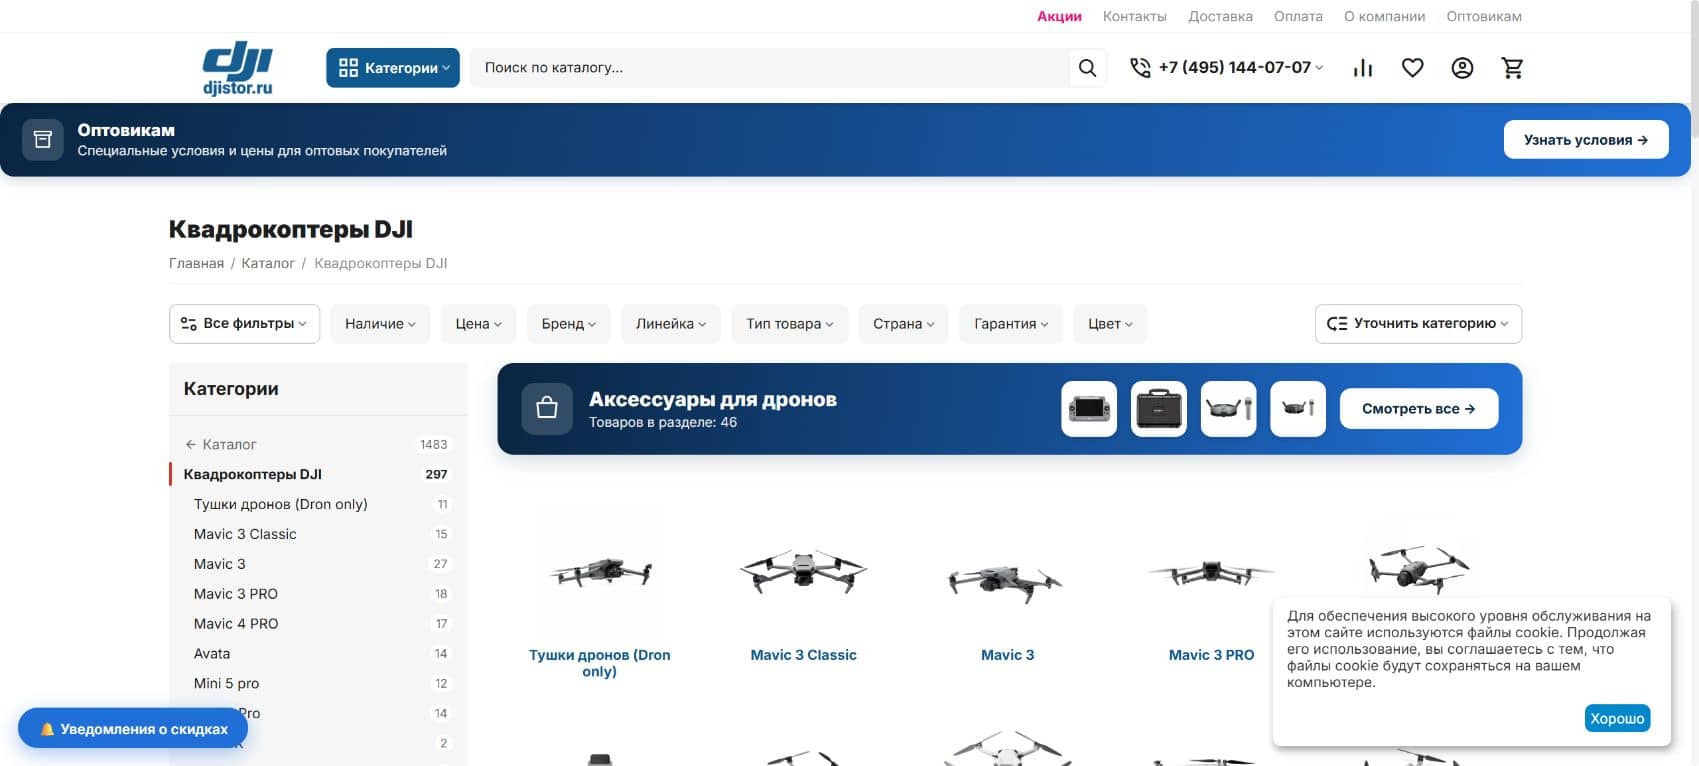Click the archive box icon in Оптовикам banner

43,140
